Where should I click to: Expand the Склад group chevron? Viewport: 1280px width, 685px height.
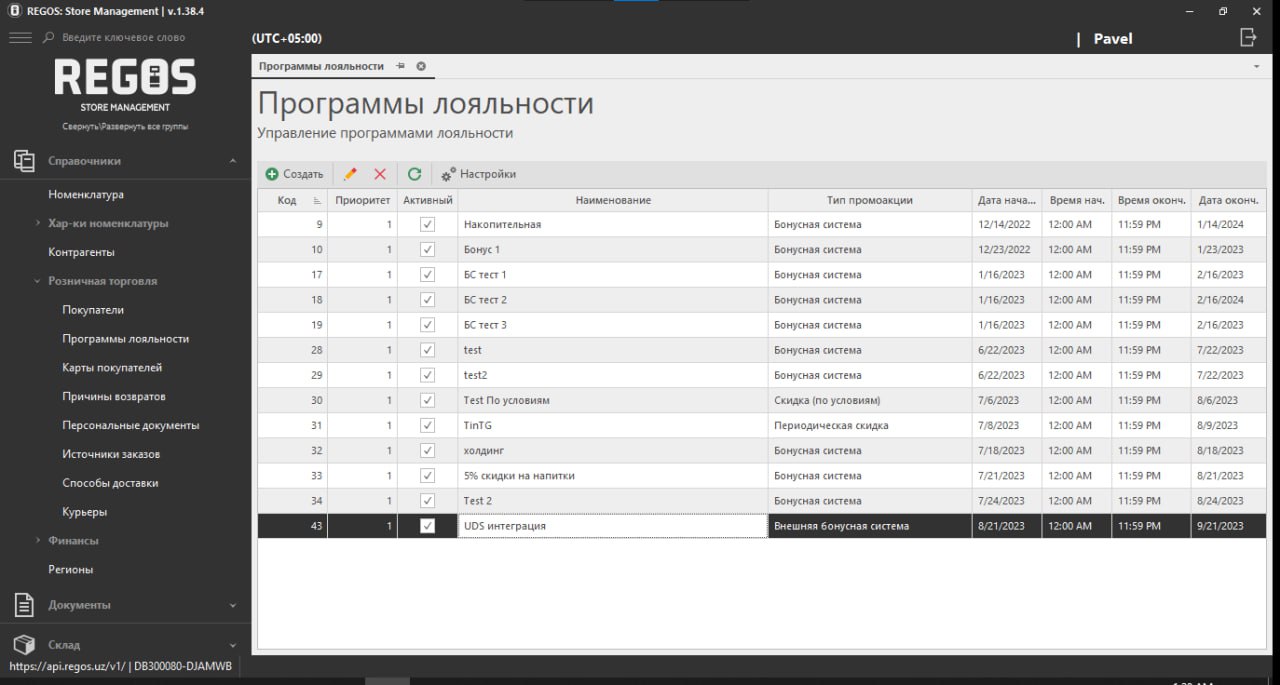click(x=233, y=645)
